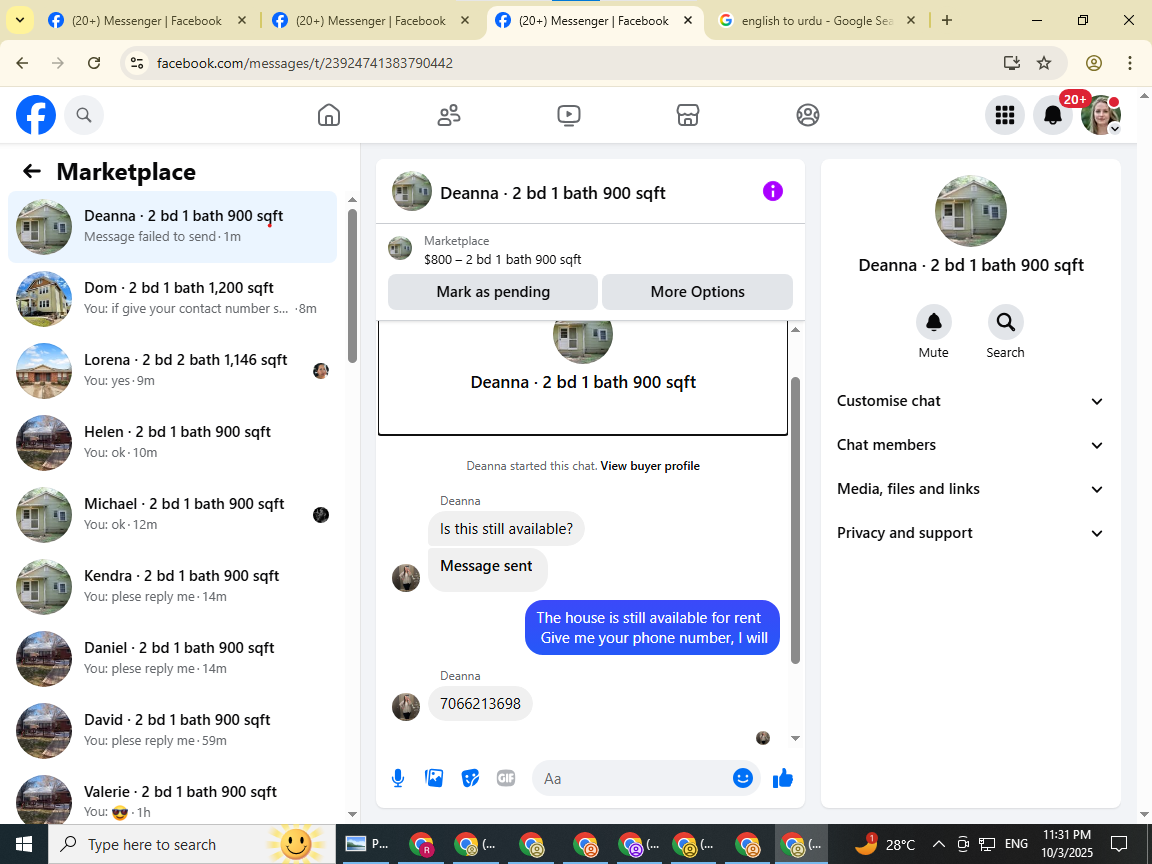Open Deanna conversation in list
1152x864 pixels.
tap(173, 226)
